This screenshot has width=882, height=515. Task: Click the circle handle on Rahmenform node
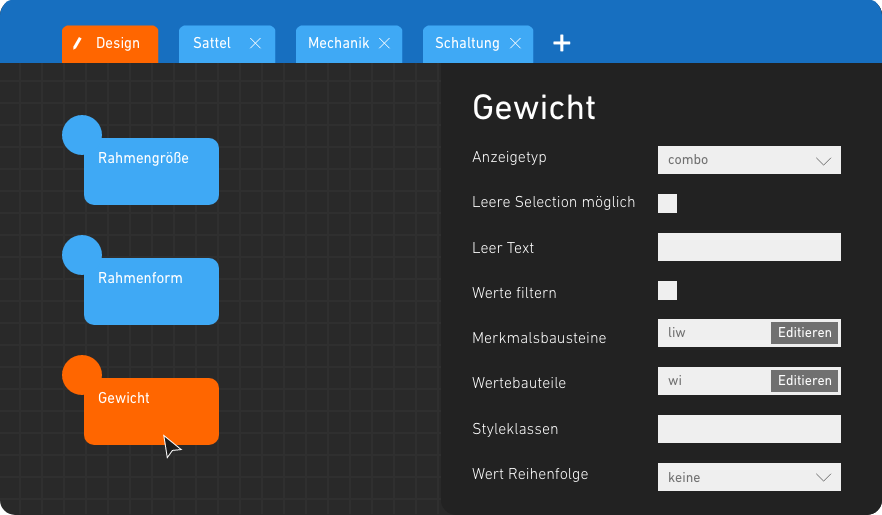[81, 255]
